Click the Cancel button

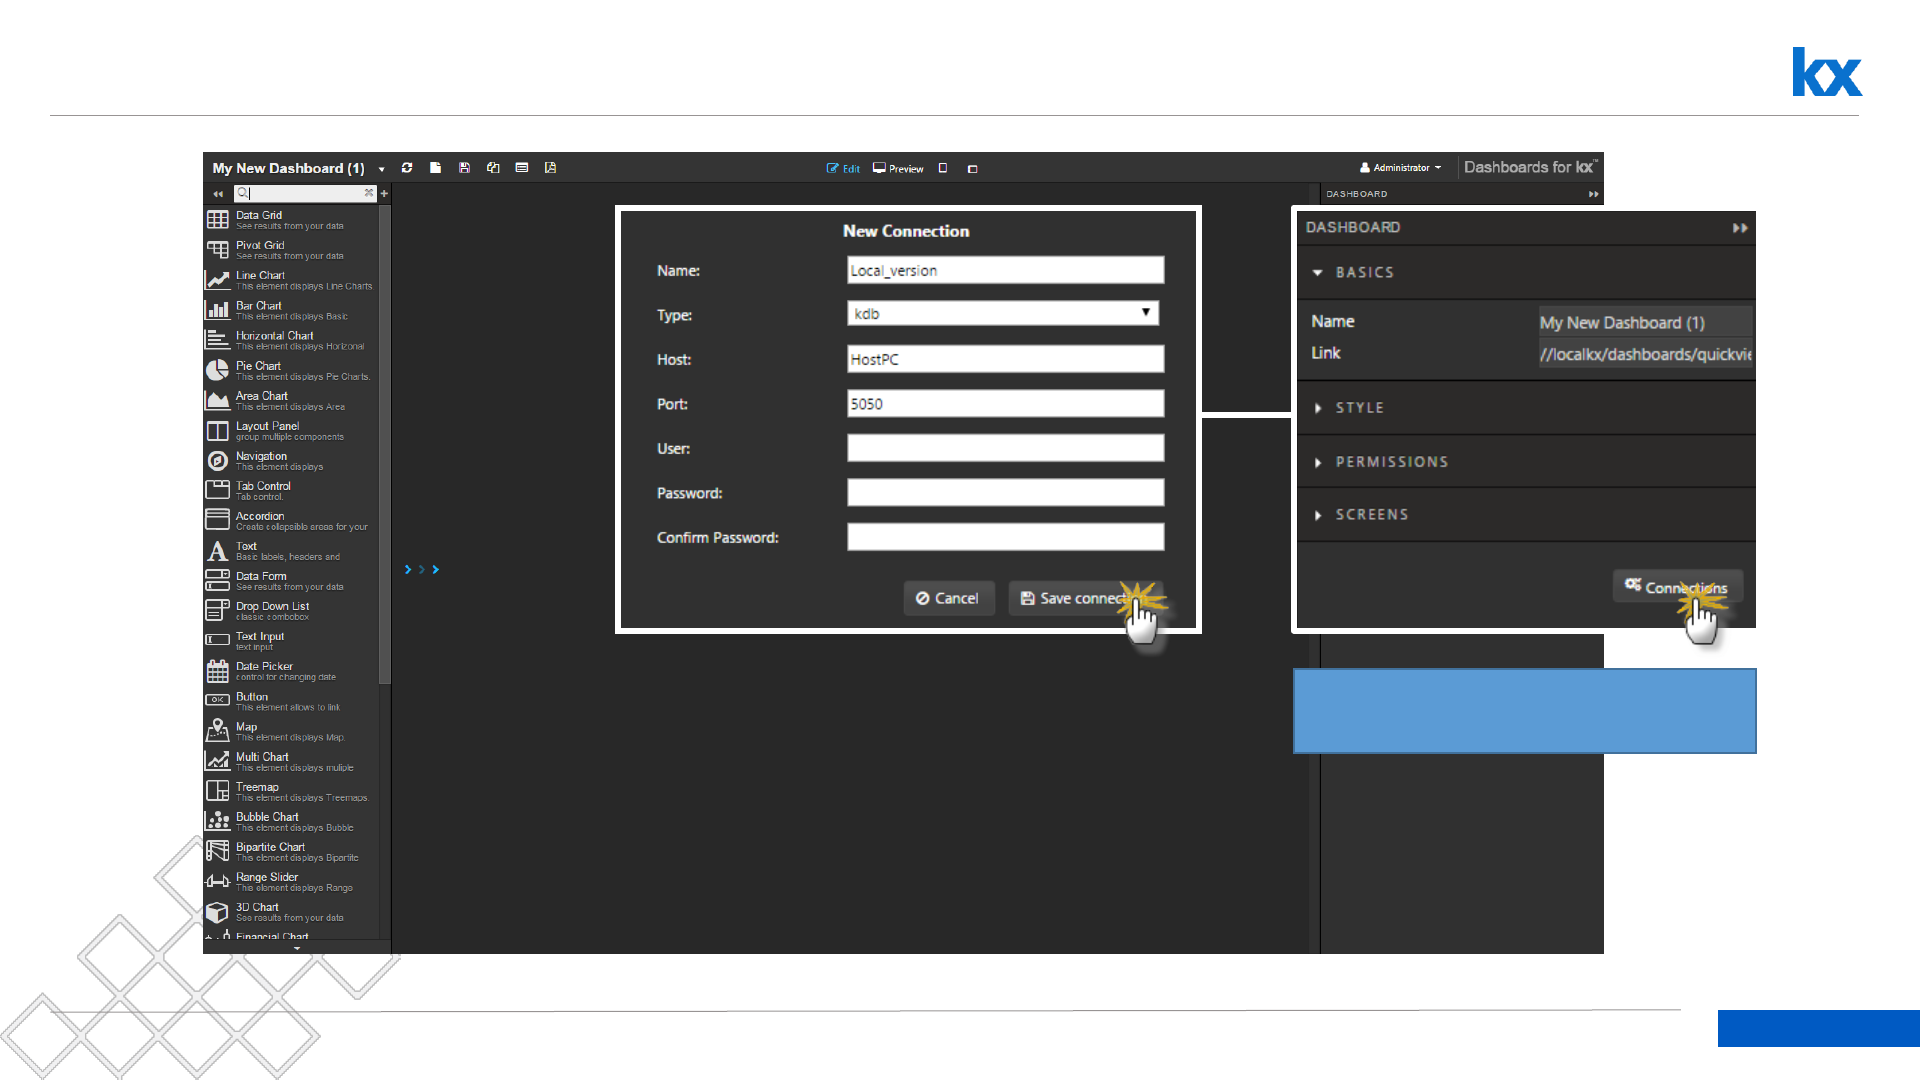tap(948, 598)
